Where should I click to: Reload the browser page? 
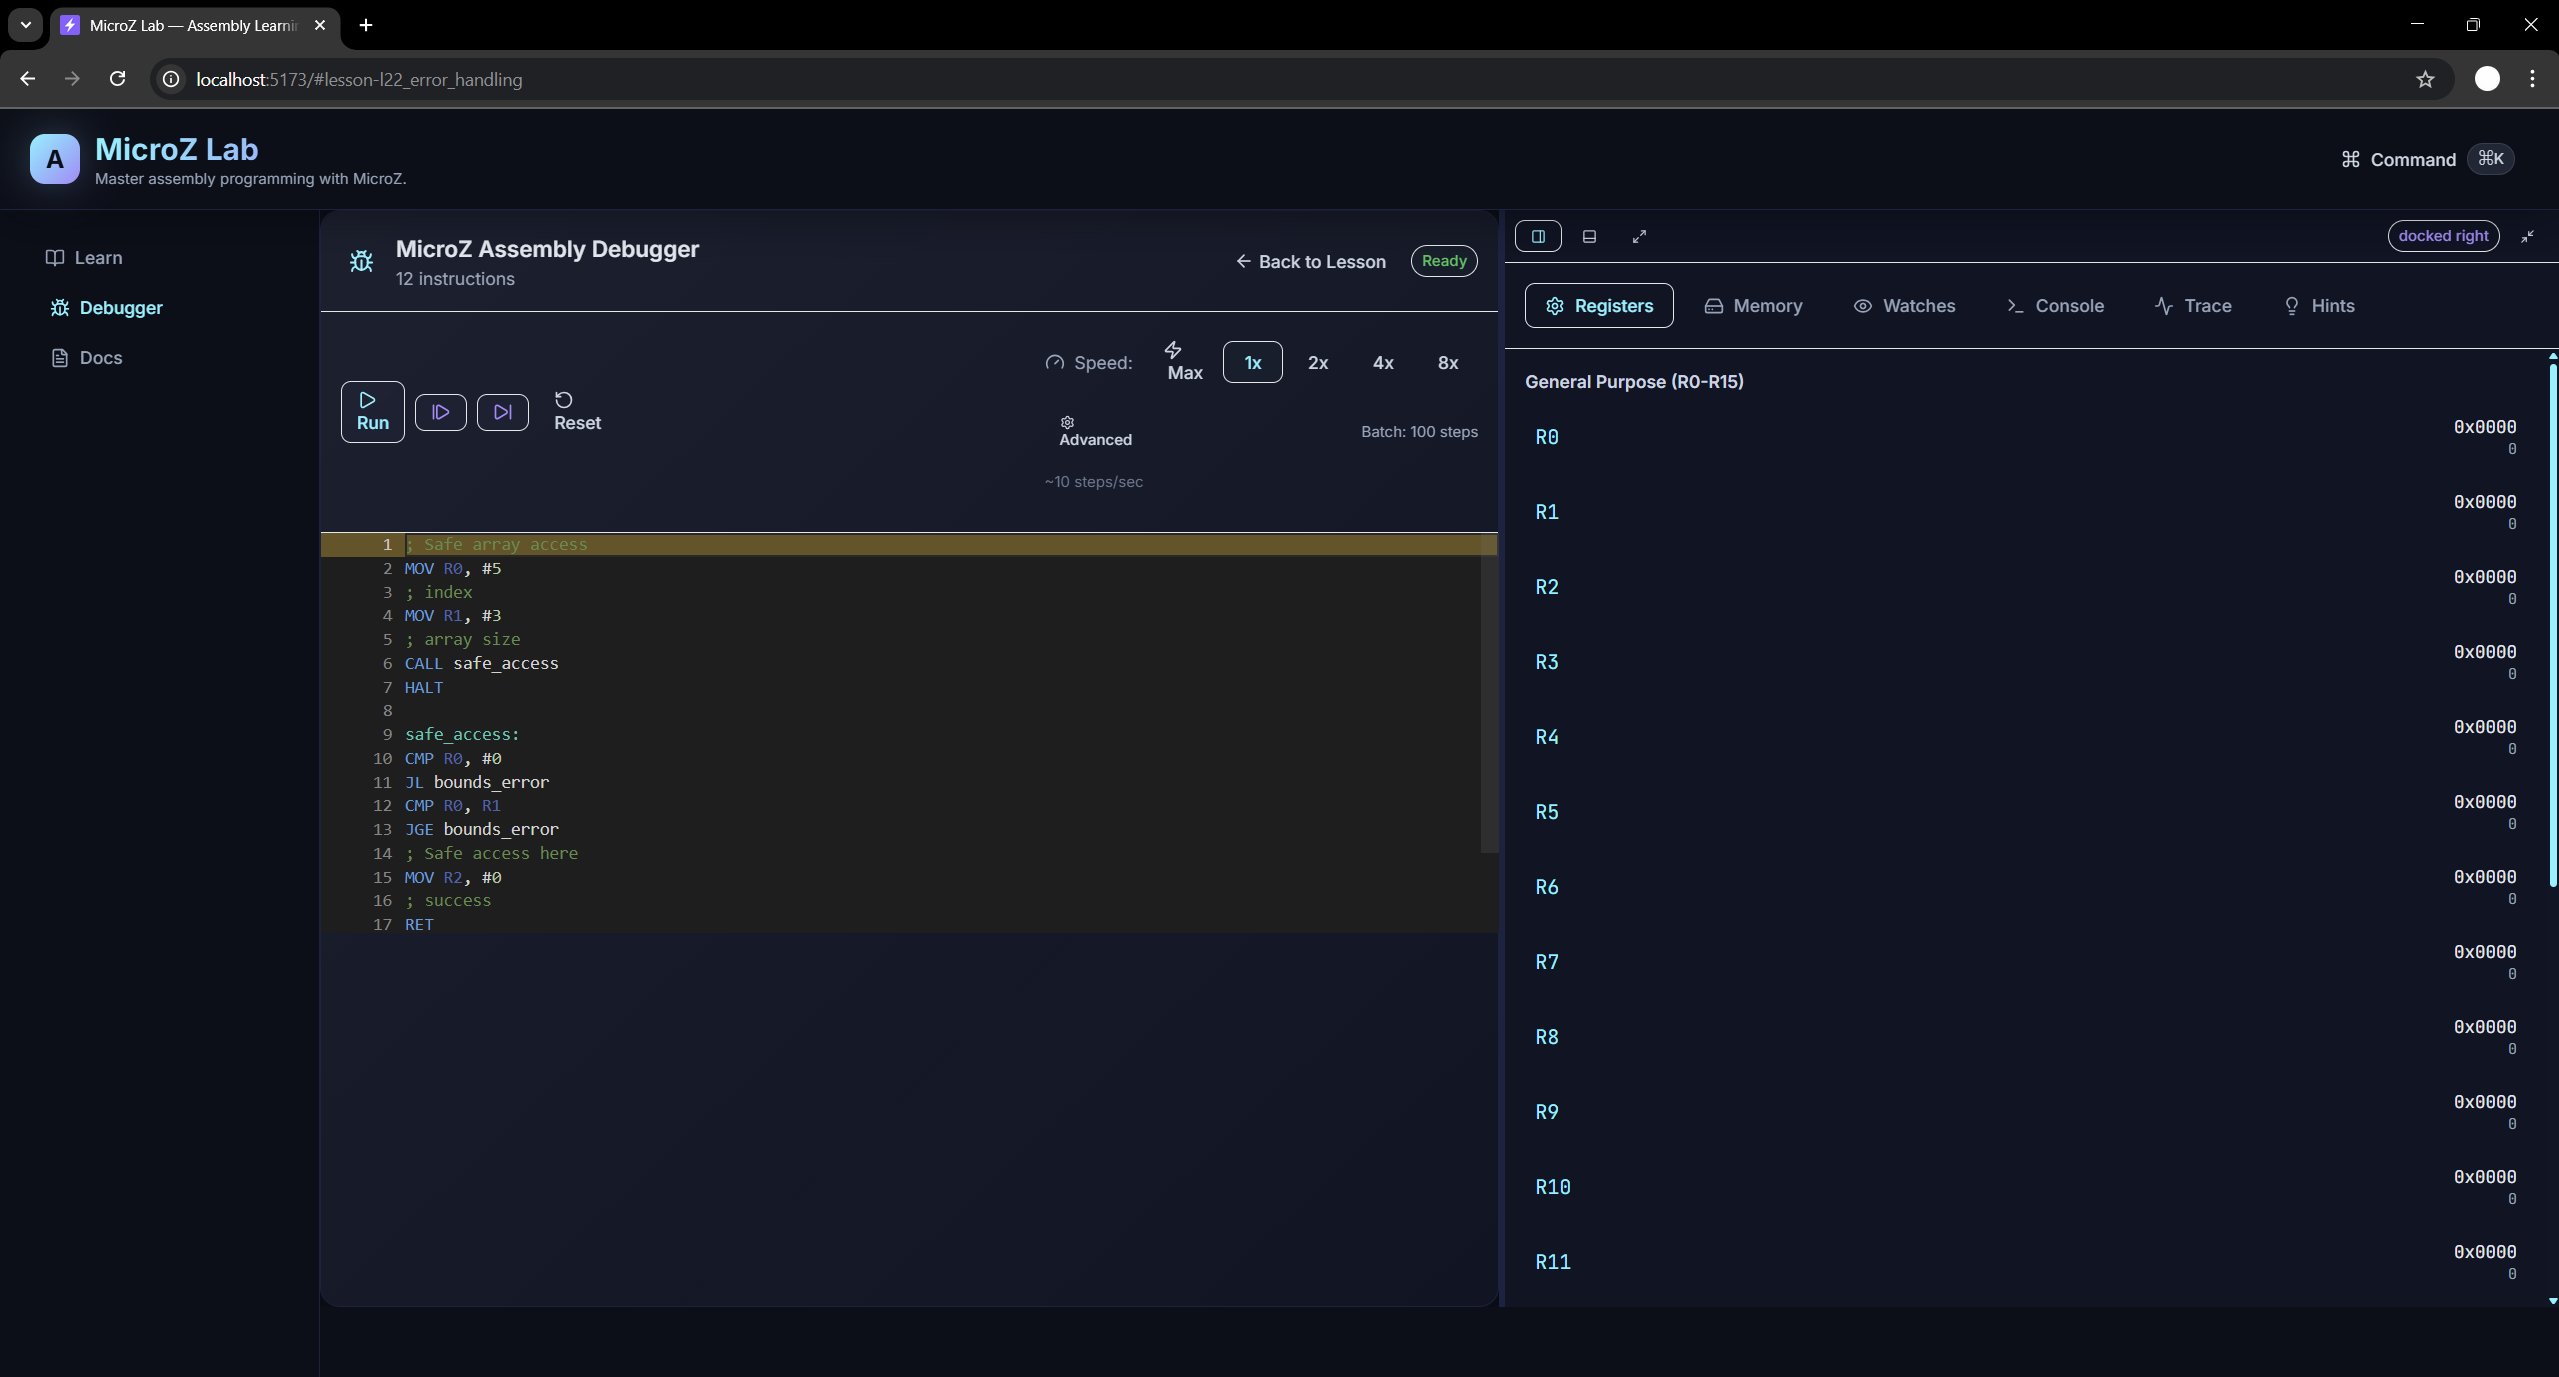118,79
